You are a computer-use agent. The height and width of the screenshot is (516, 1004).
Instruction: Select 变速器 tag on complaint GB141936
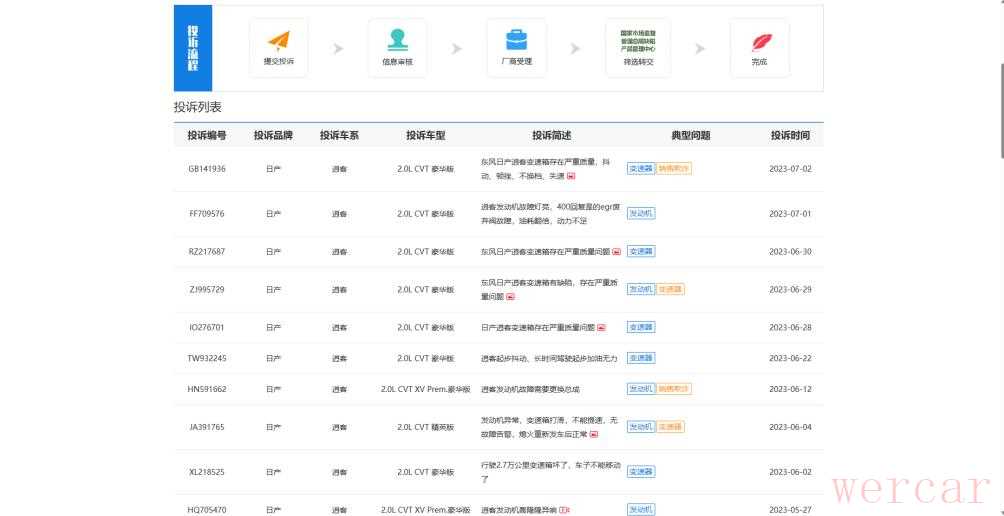point(640,168)
